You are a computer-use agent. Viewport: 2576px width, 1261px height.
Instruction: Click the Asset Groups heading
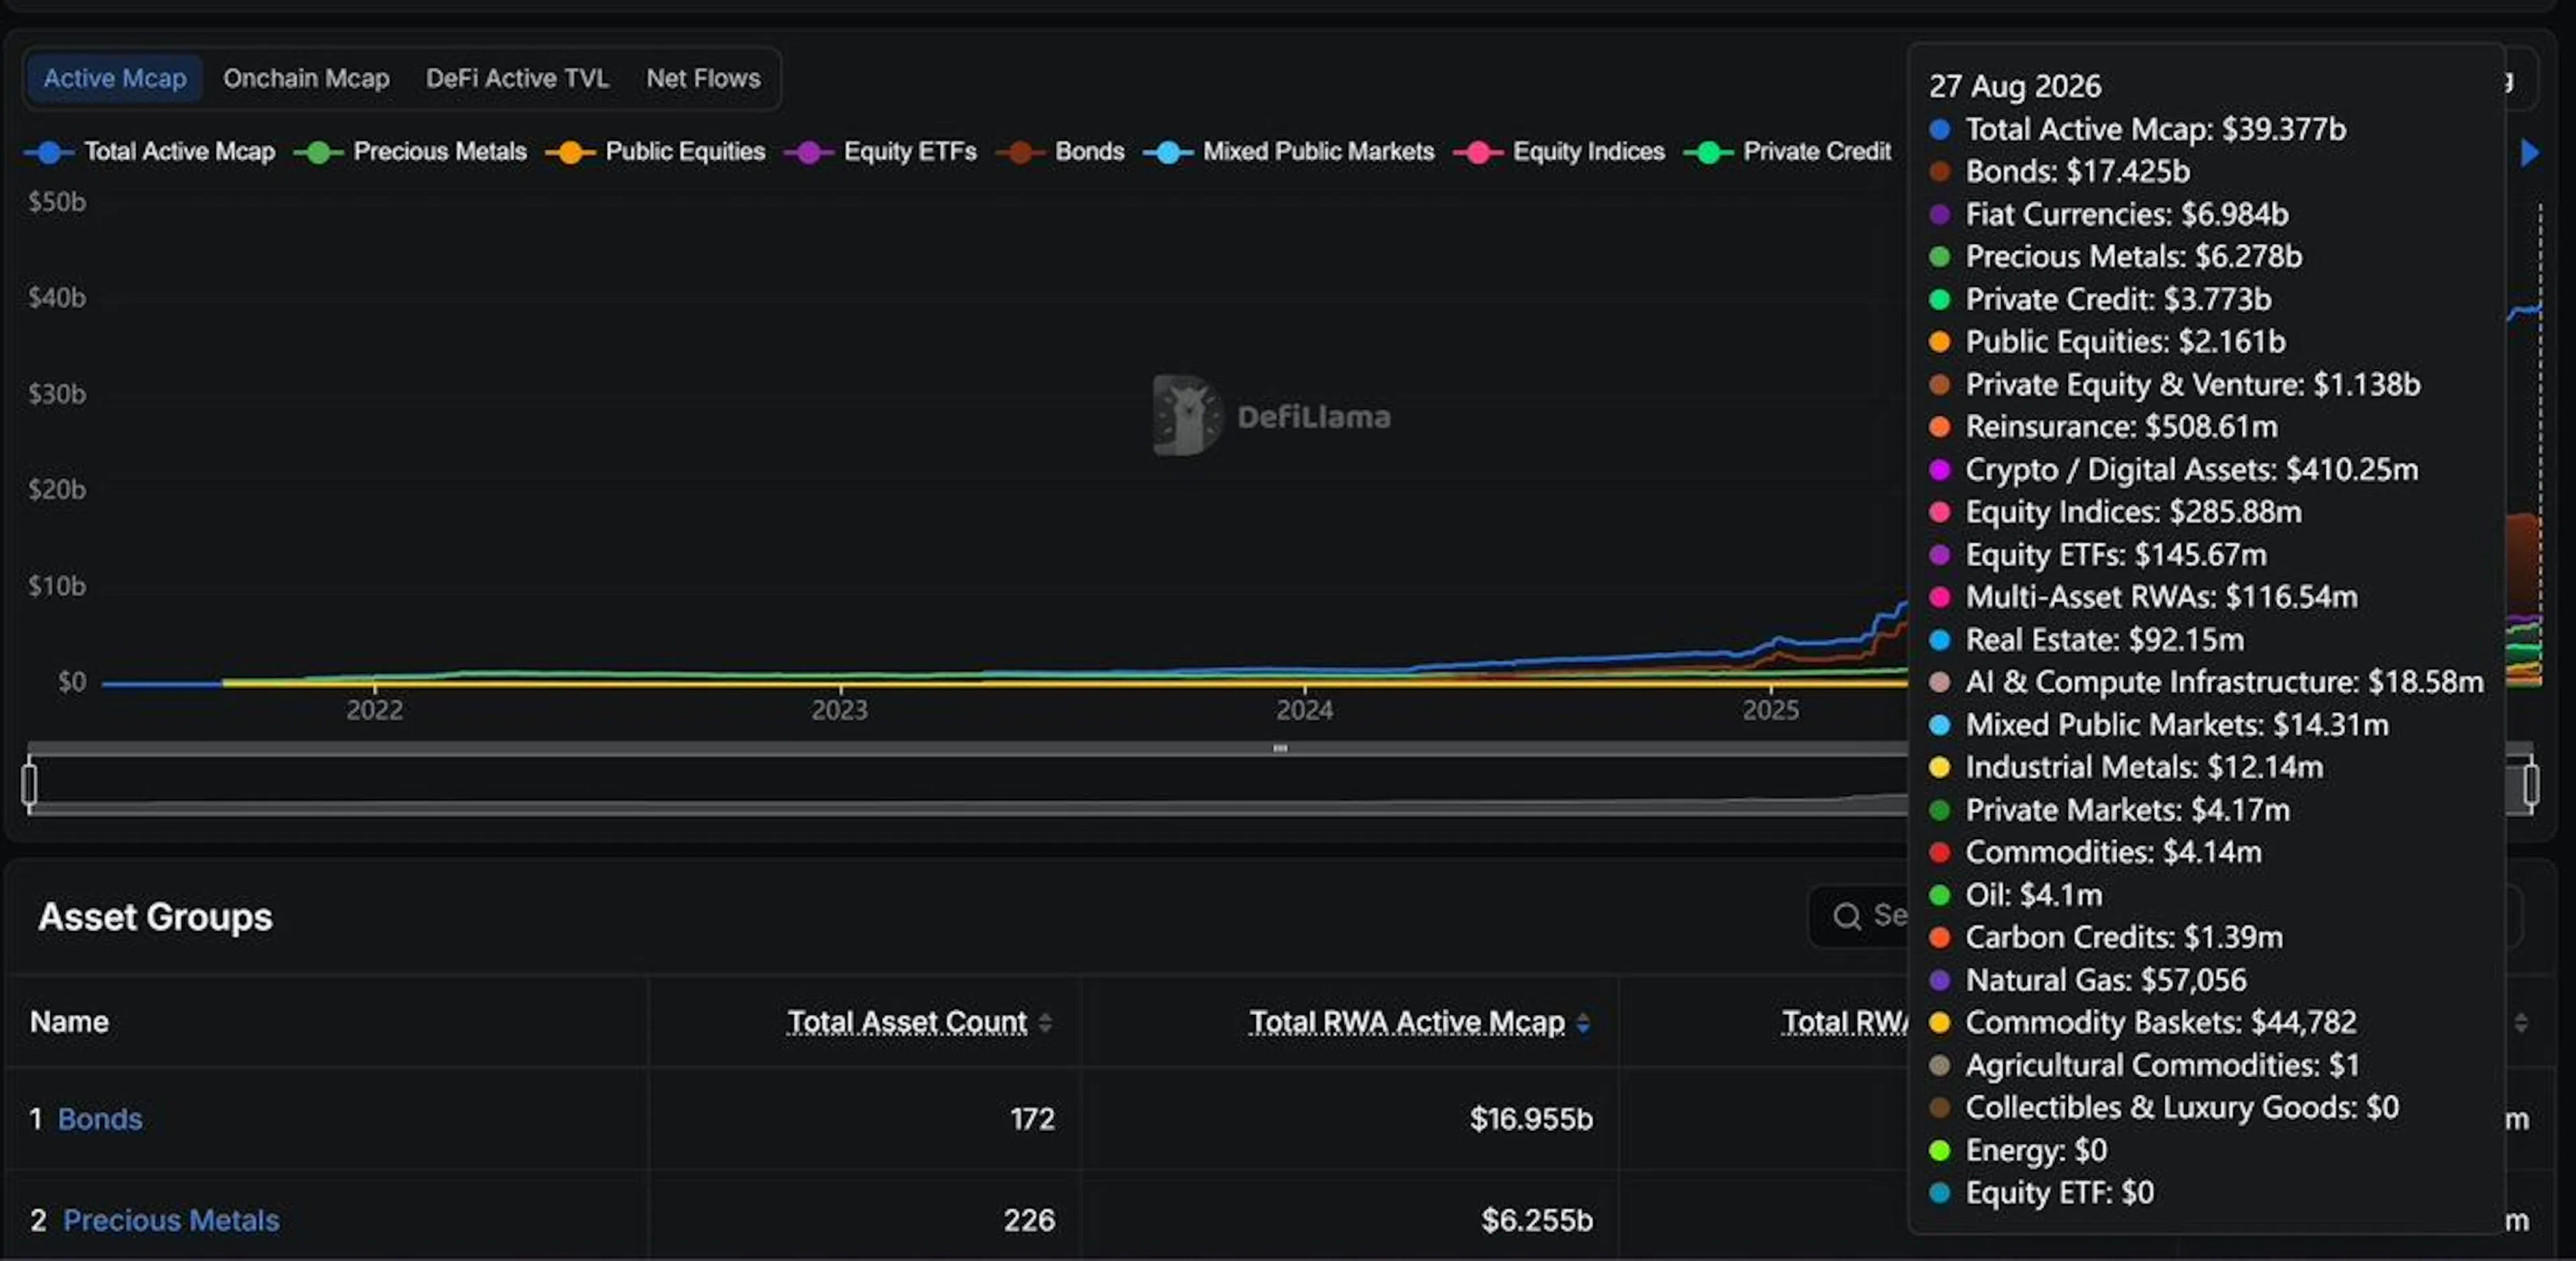(155, 917)
